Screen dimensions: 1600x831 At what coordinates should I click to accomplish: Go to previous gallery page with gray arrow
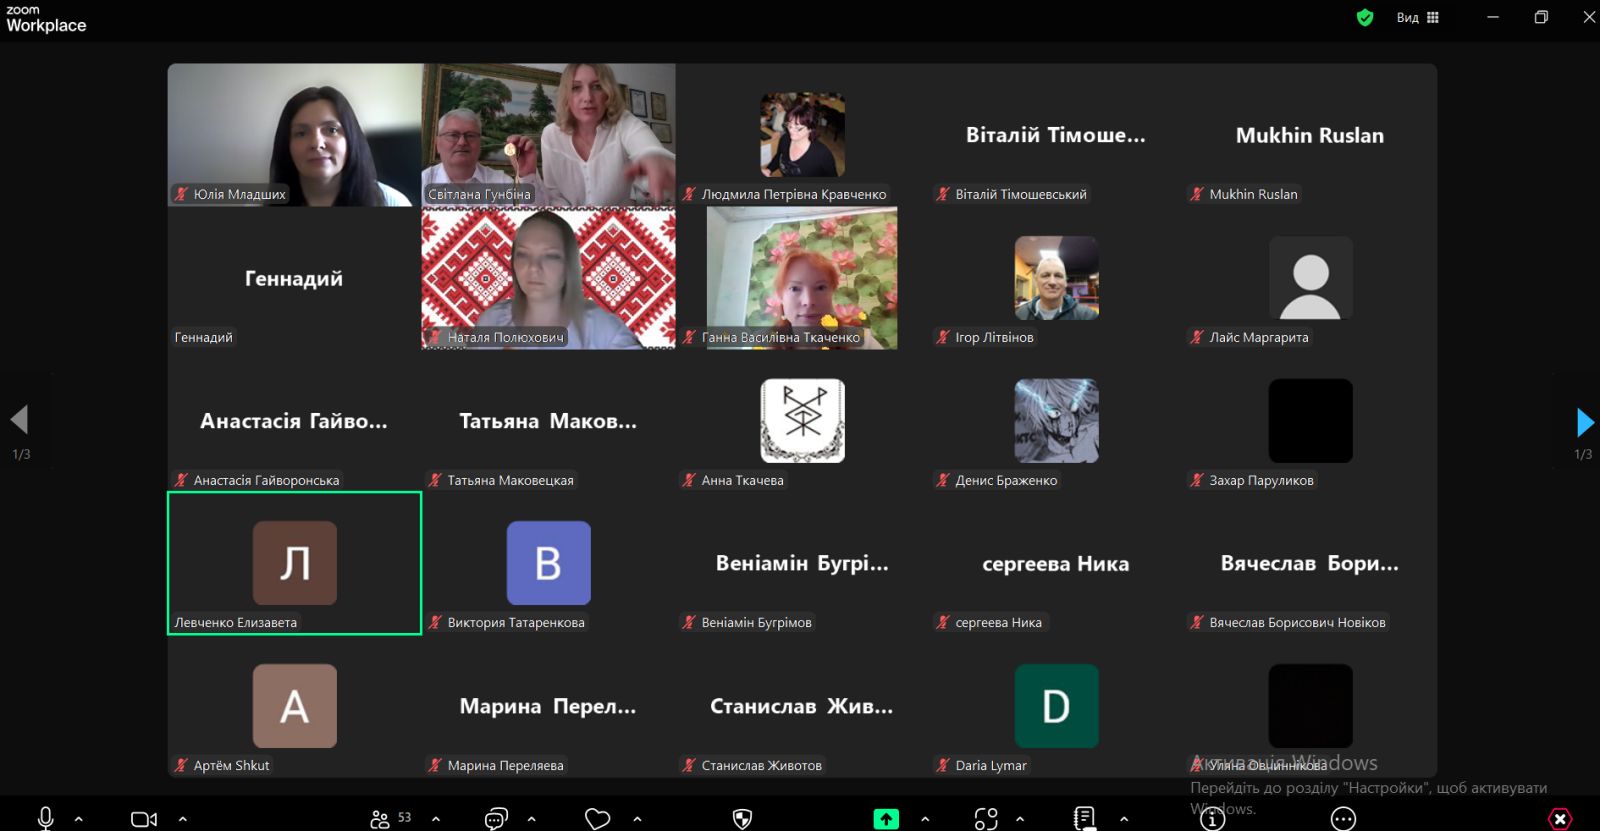(19, 420)
